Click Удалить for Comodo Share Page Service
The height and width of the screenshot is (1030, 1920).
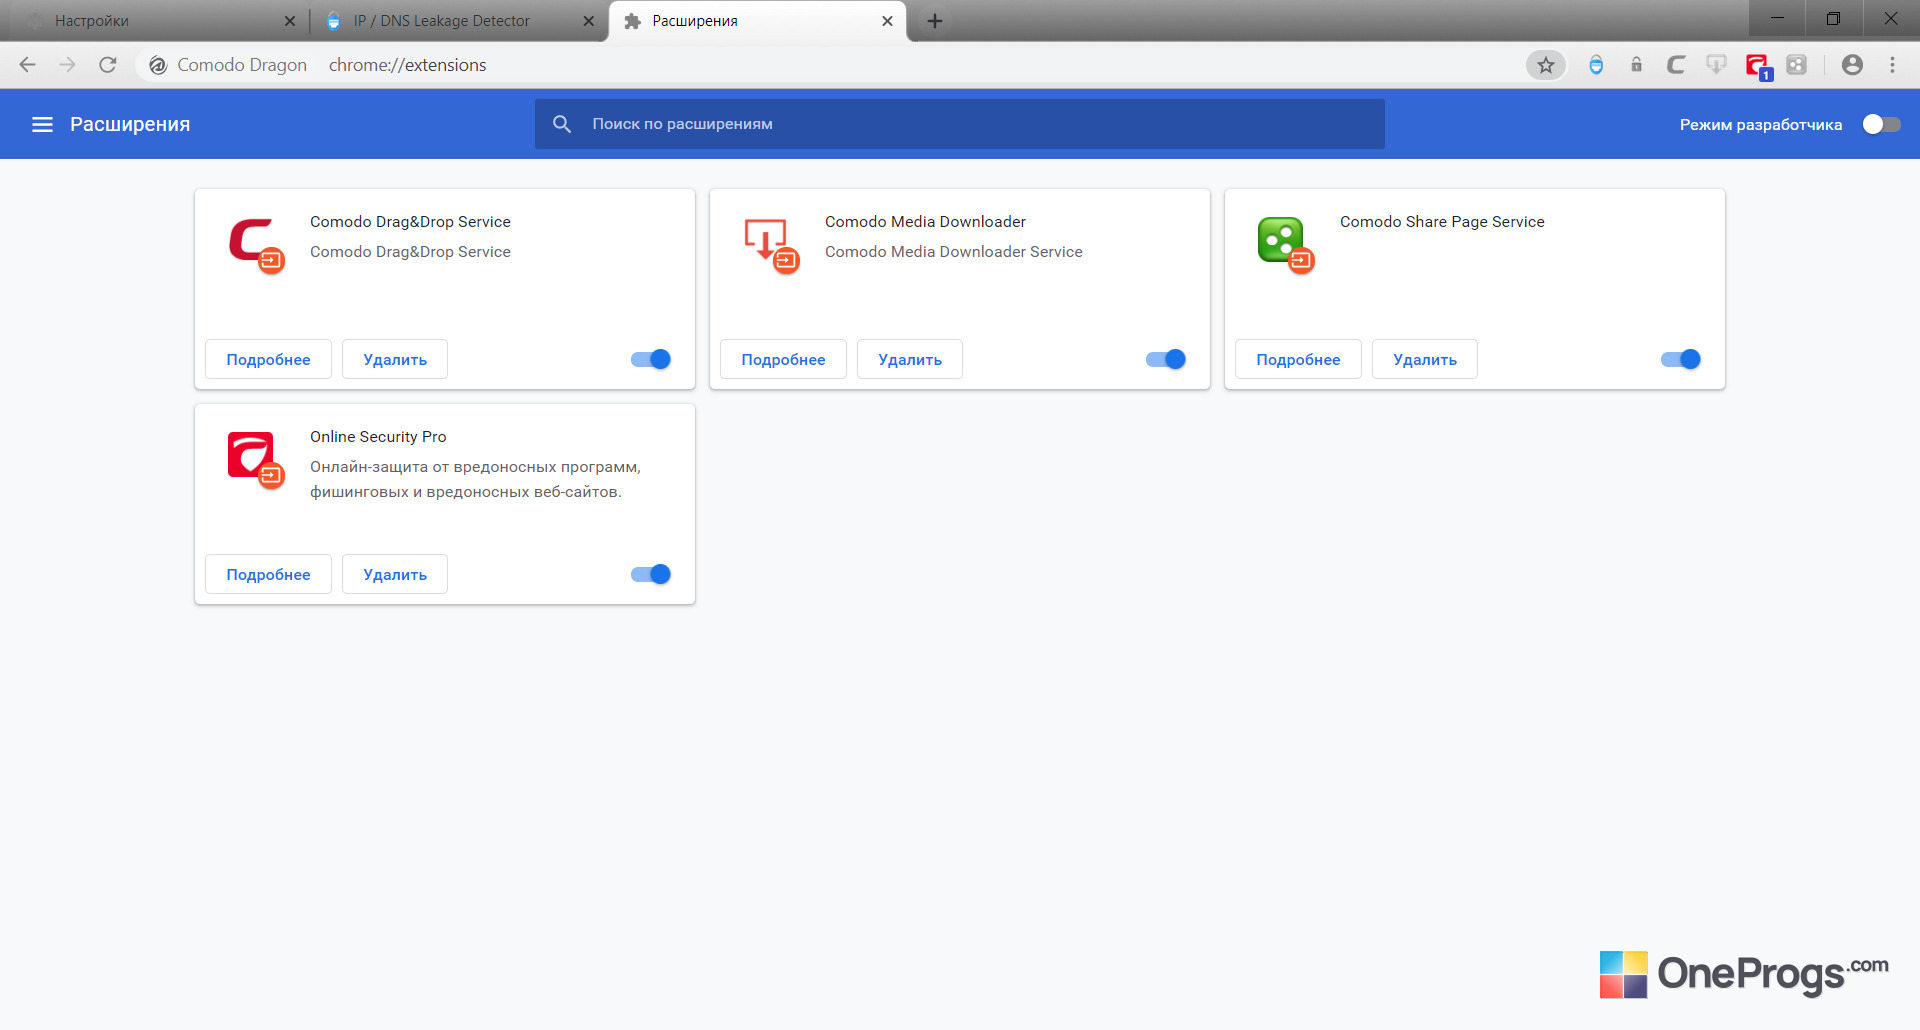point(1425,359)
